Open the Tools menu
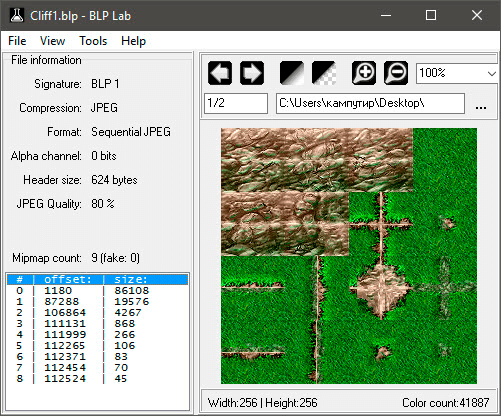 point(93,41)
